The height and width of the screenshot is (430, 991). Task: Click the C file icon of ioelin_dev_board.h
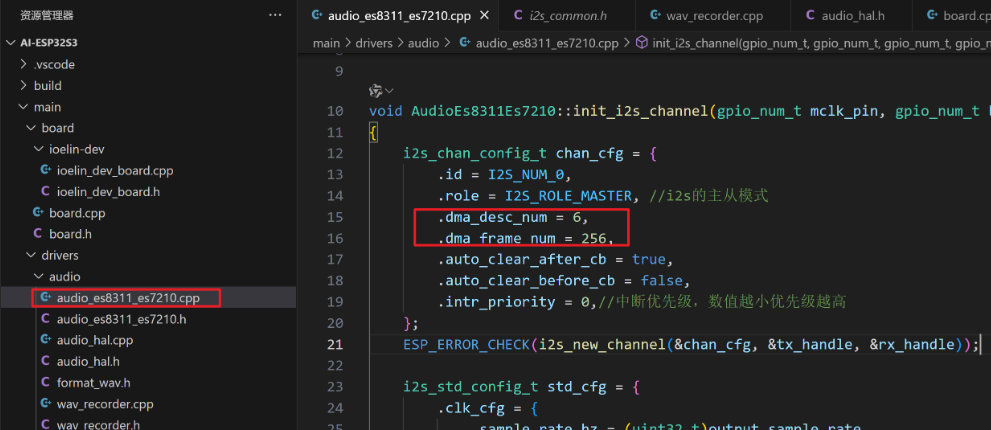(45, 192)
